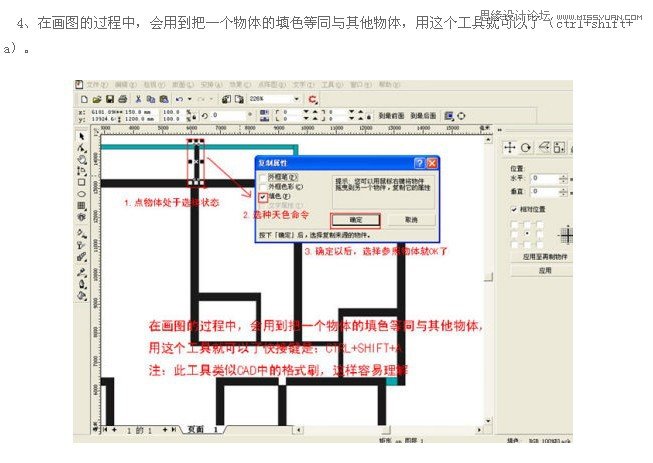Click the Cut scissors icon

138,99
